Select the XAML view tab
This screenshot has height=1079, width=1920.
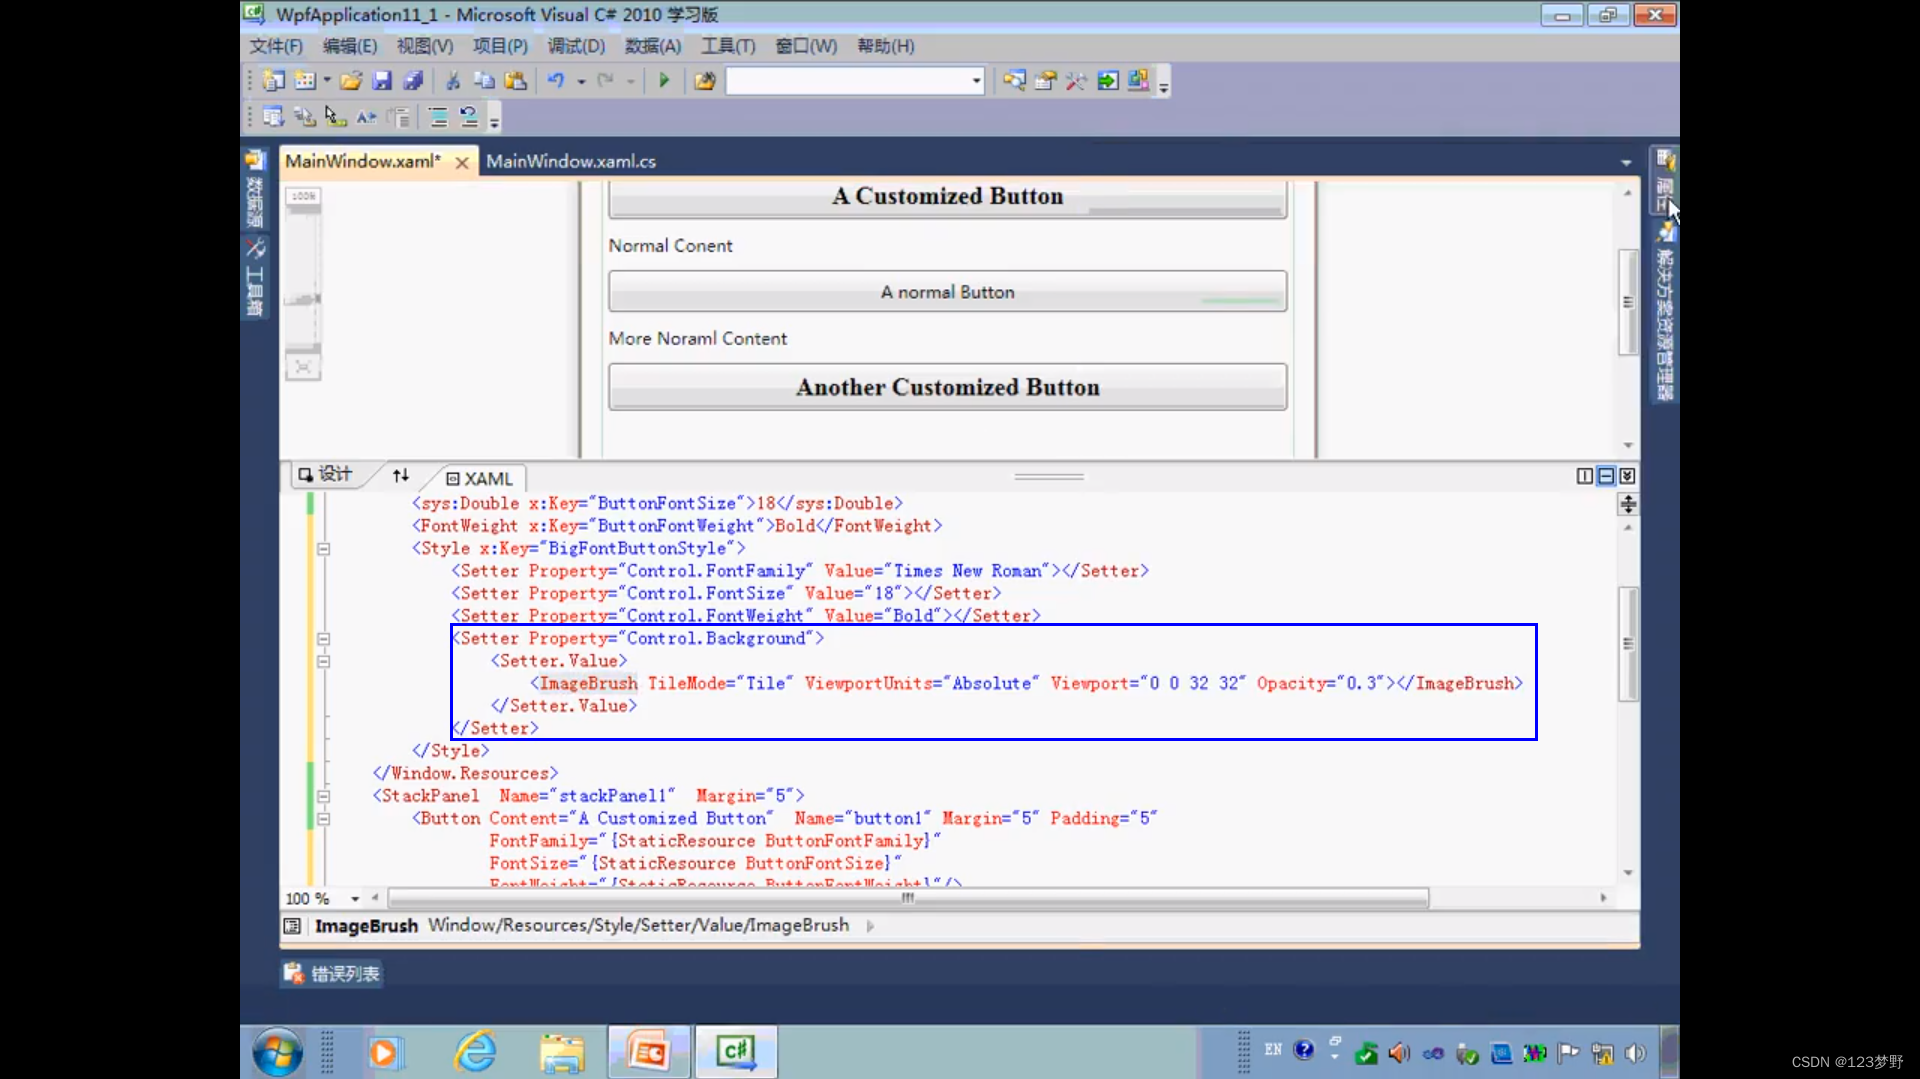tap(479, 479)
